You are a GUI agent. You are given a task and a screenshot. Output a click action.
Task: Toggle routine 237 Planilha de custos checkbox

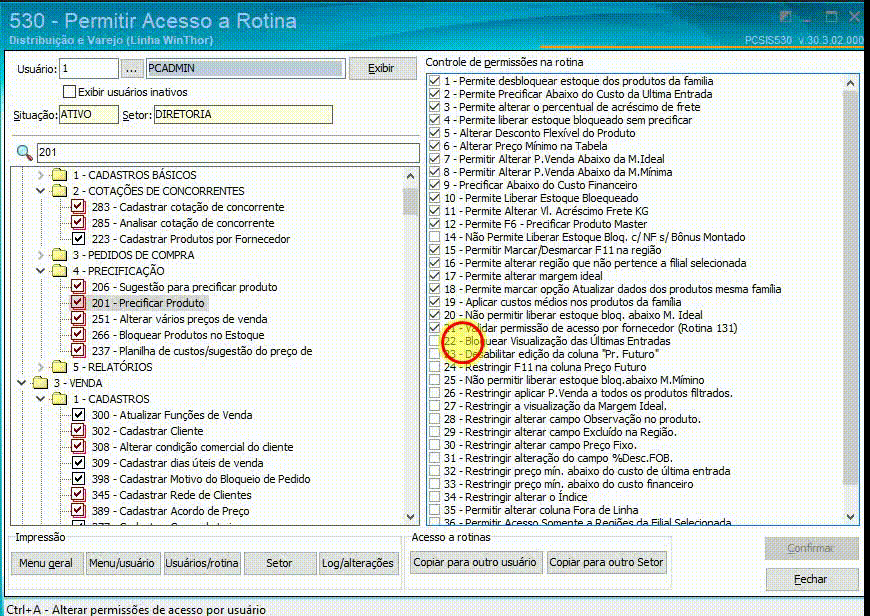pyautogui.click(x=78, y=351)
